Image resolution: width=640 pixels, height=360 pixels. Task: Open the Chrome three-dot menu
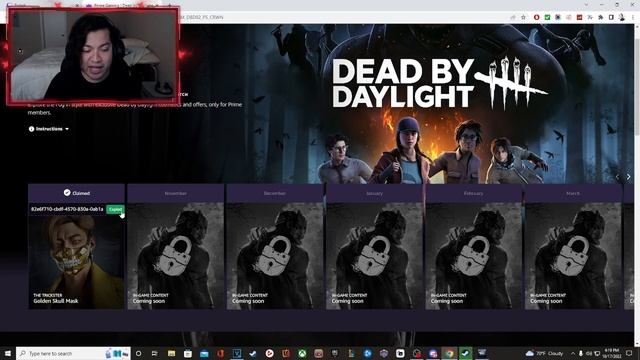[633, 17]
